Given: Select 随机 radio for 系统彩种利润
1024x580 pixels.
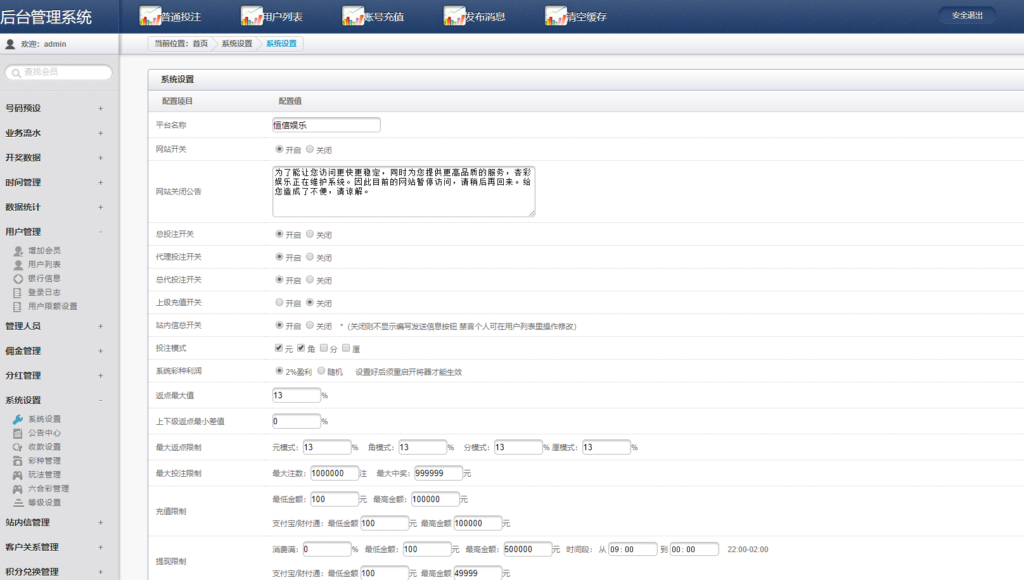Looking at the screenshot, I should coord(321,371).
